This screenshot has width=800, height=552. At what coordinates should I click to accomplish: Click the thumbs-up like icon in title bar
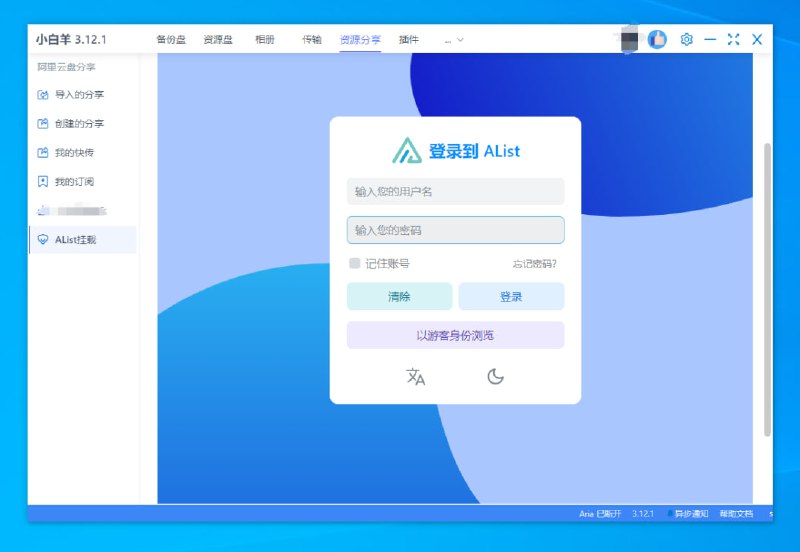pyautogui.click(x=657, y=39)
